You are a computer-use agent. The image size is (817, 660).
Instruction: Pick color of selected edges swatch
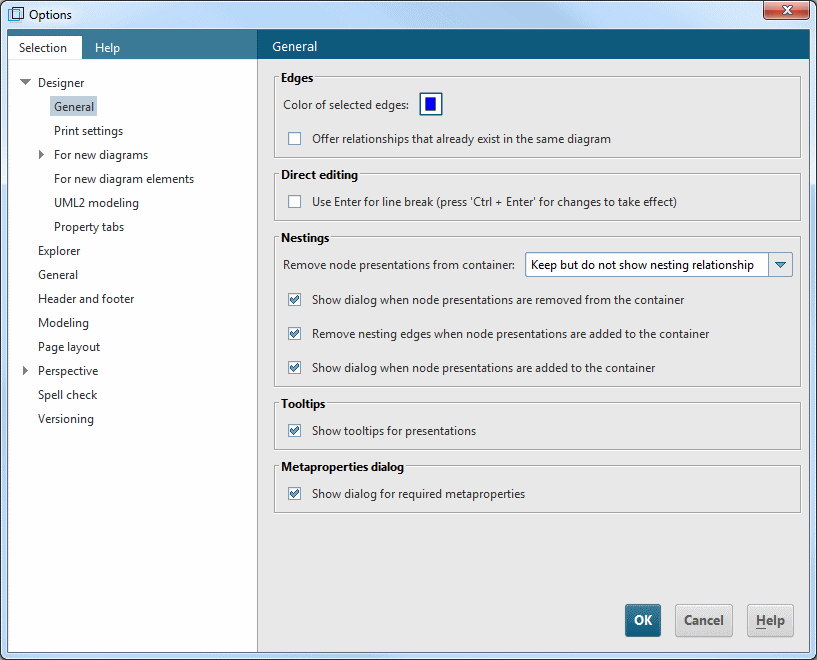(x=430, y=104)
